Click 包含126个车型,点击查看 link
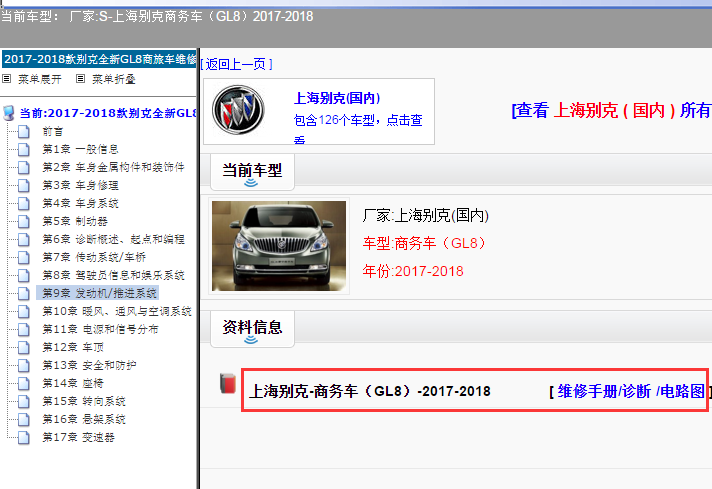Viewport: 712px width, 489px height. point(358,128)
